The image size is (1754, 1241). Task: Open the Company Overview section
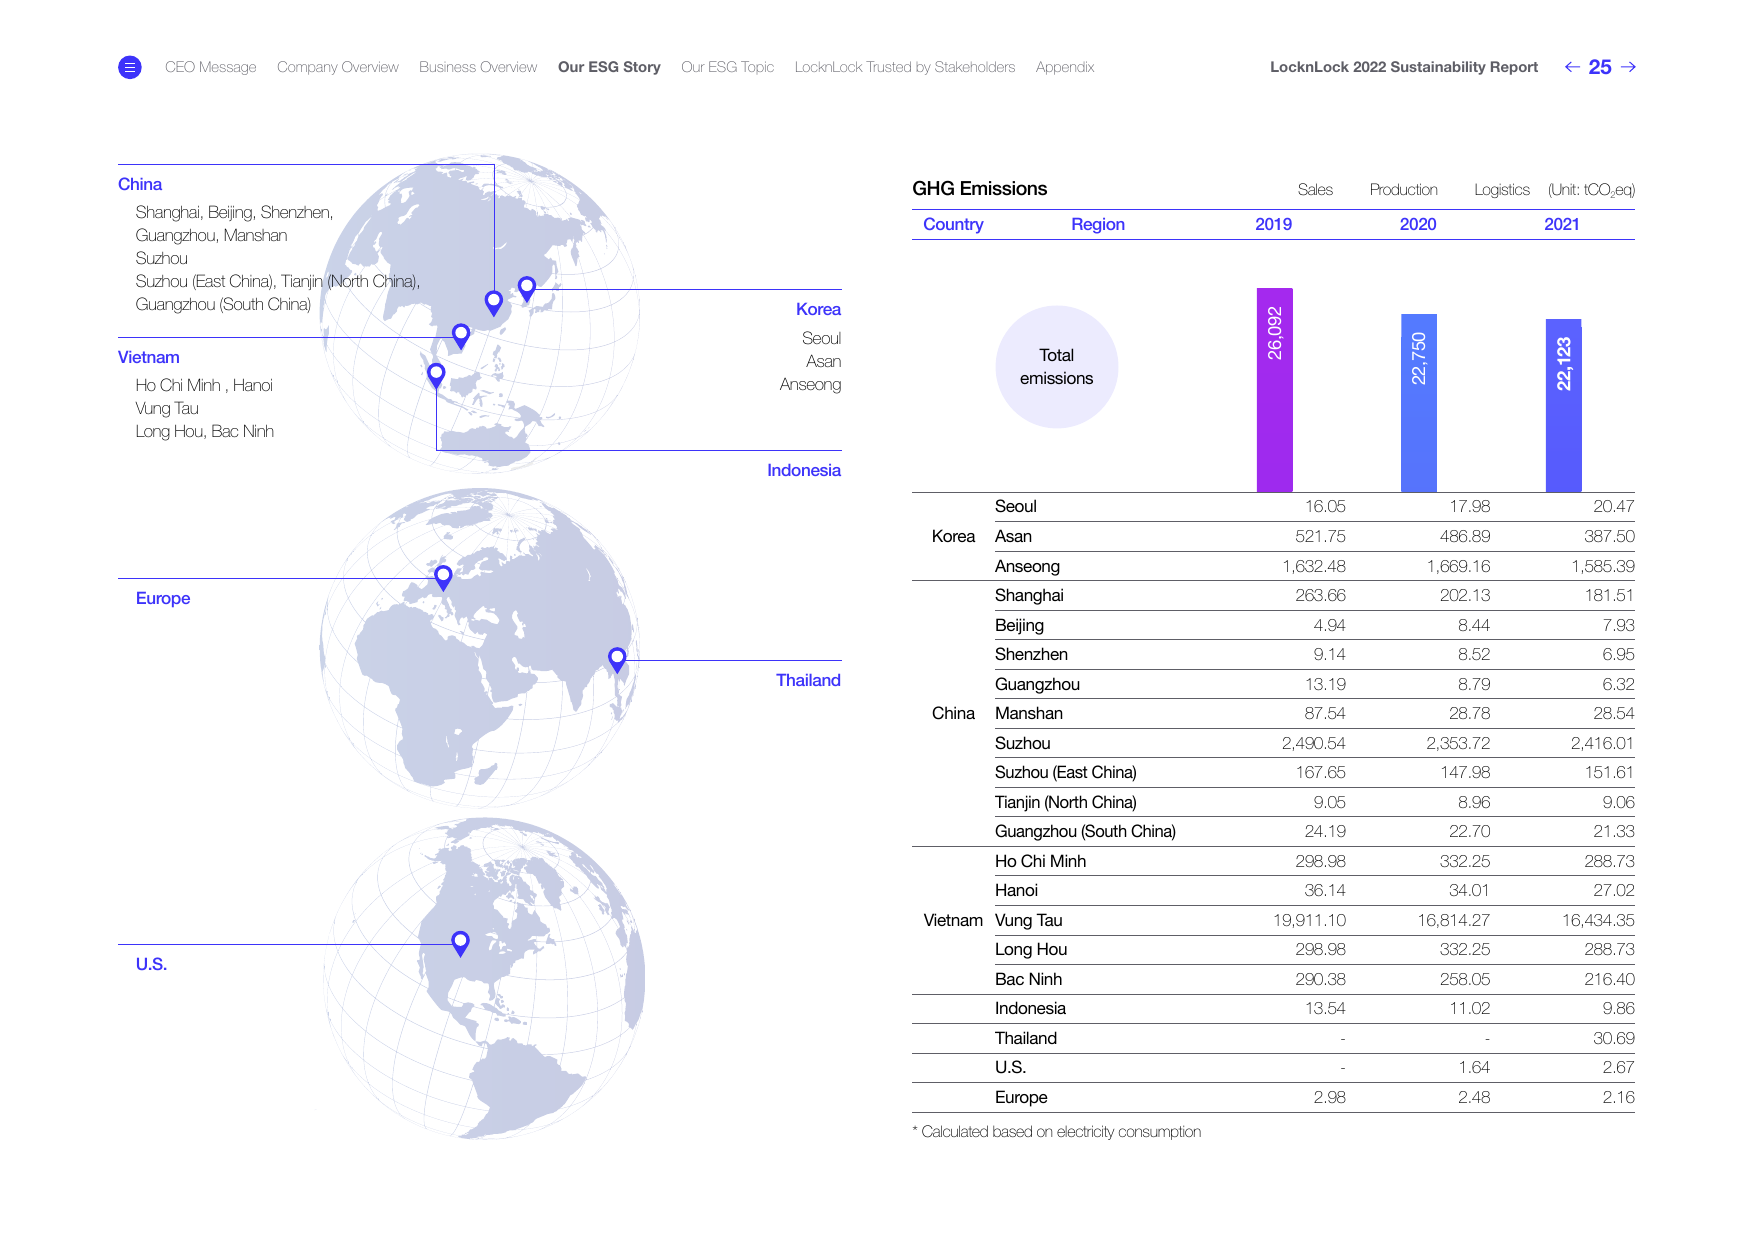(338, 67)
